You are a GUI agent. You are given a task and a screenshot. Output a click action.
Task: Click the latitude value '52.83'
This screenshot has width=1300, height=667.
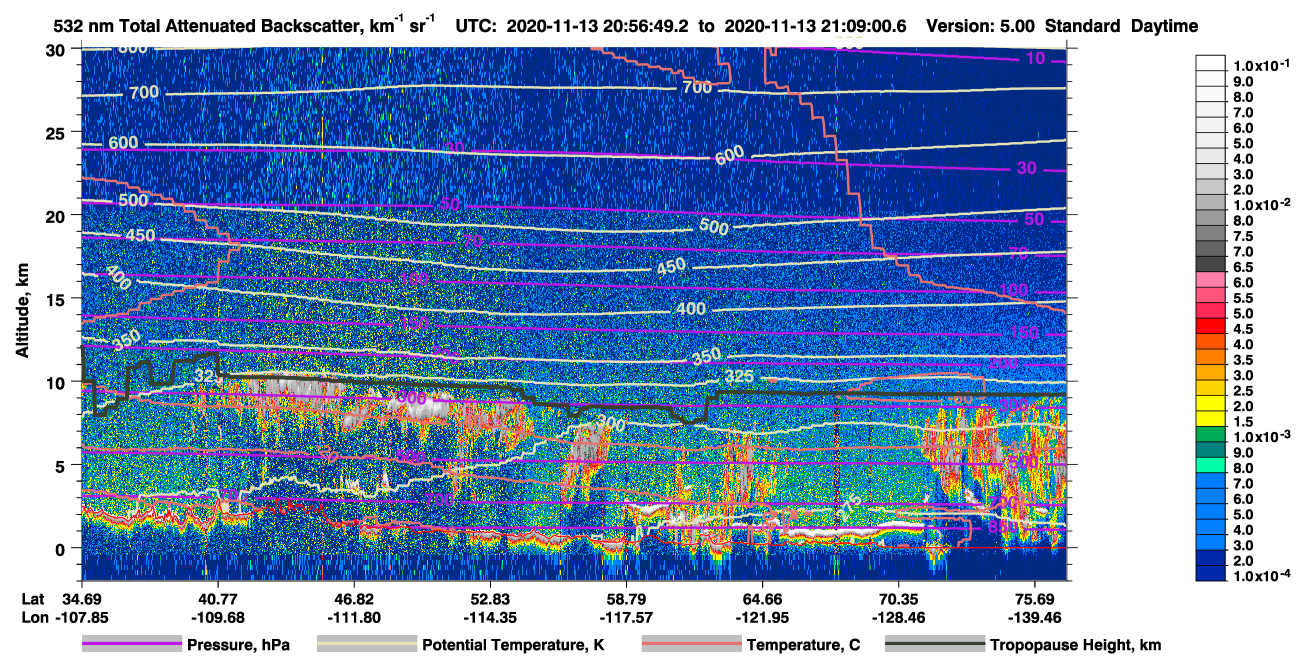[490, 598]
